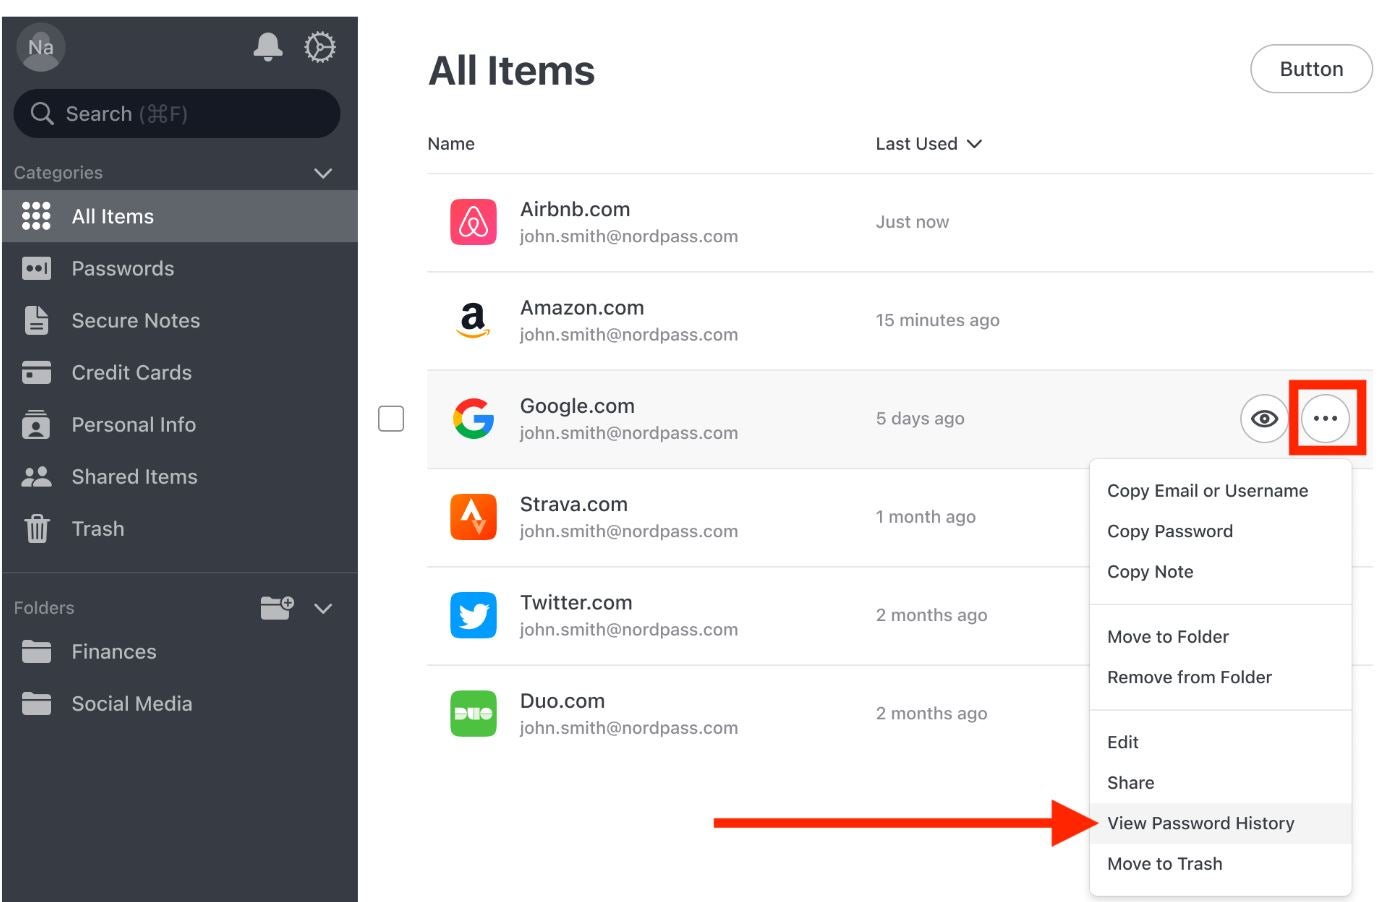Click the Strava logo icon
Viewport: 1389px width, 902px height.
click(473, 517)
